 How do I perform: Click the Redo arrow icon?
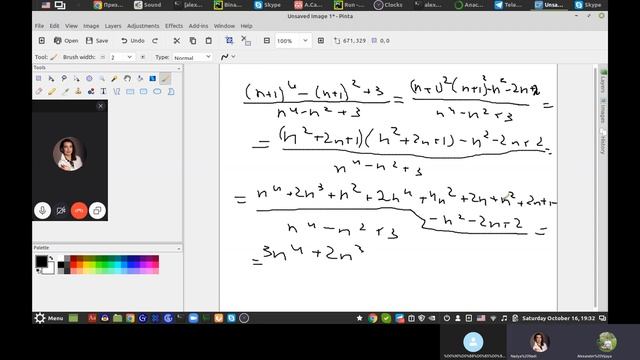coord(155,41)
